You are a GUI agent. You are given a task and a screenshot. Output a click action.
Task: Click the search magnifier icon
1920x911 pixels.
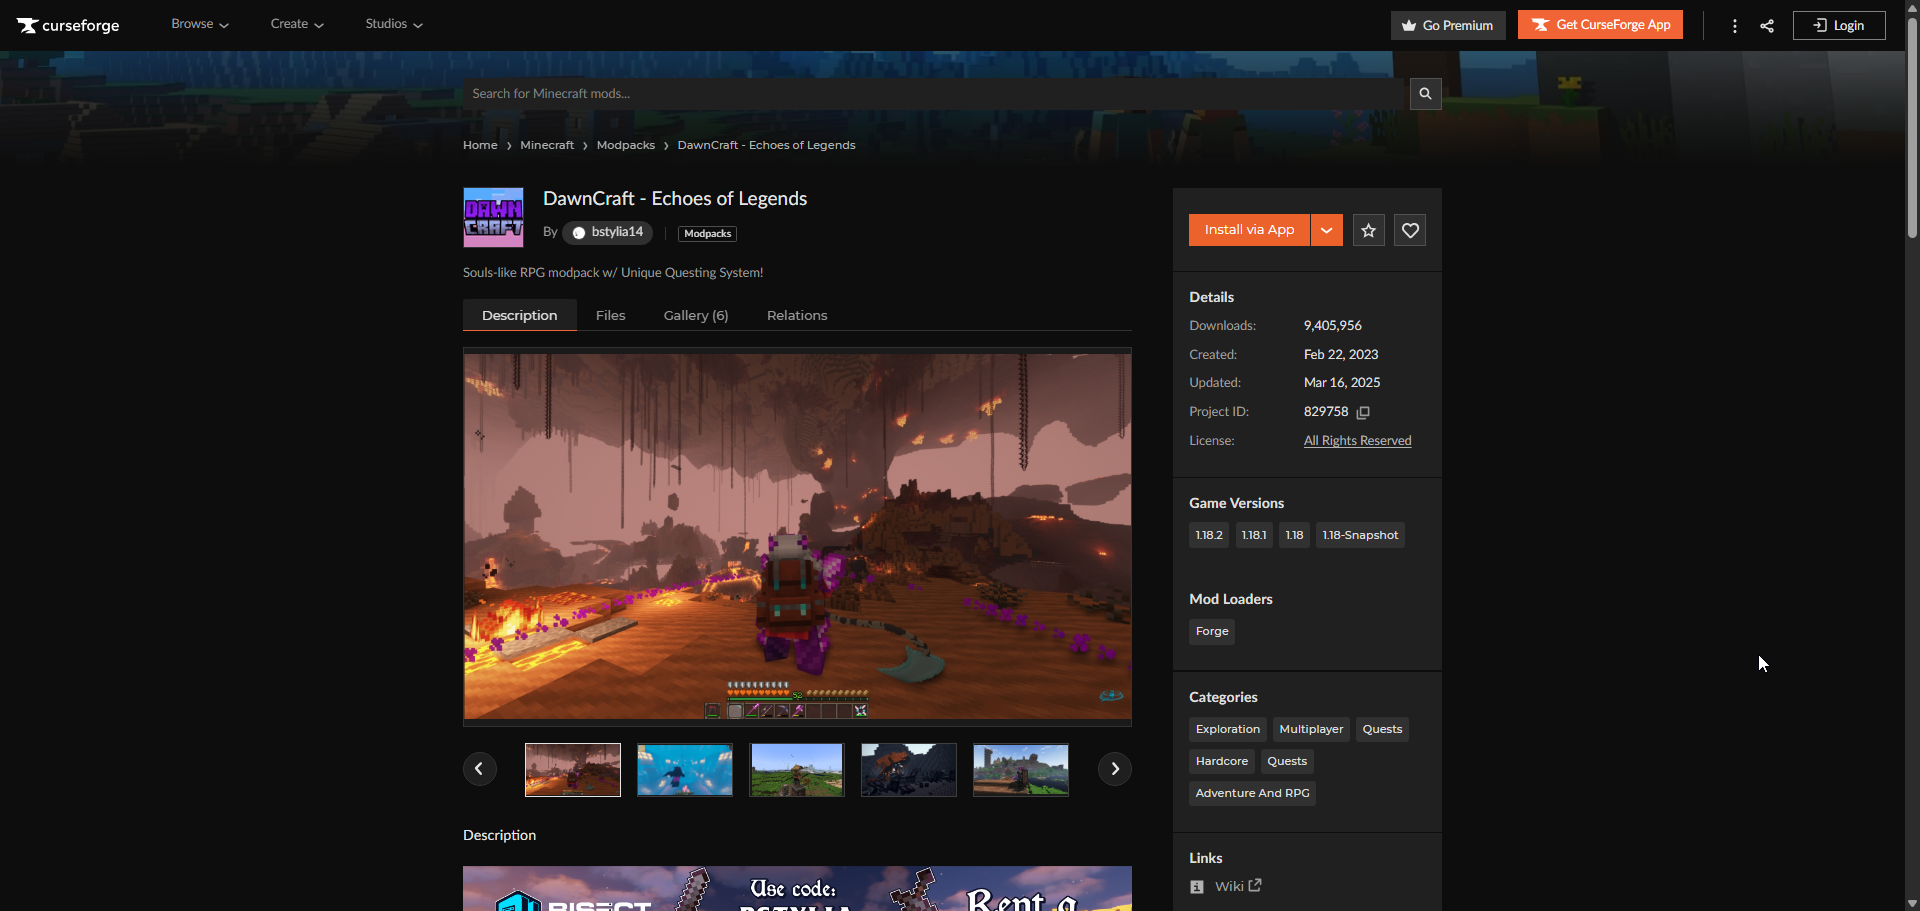pyautogui.click(x=1425, y=94)
